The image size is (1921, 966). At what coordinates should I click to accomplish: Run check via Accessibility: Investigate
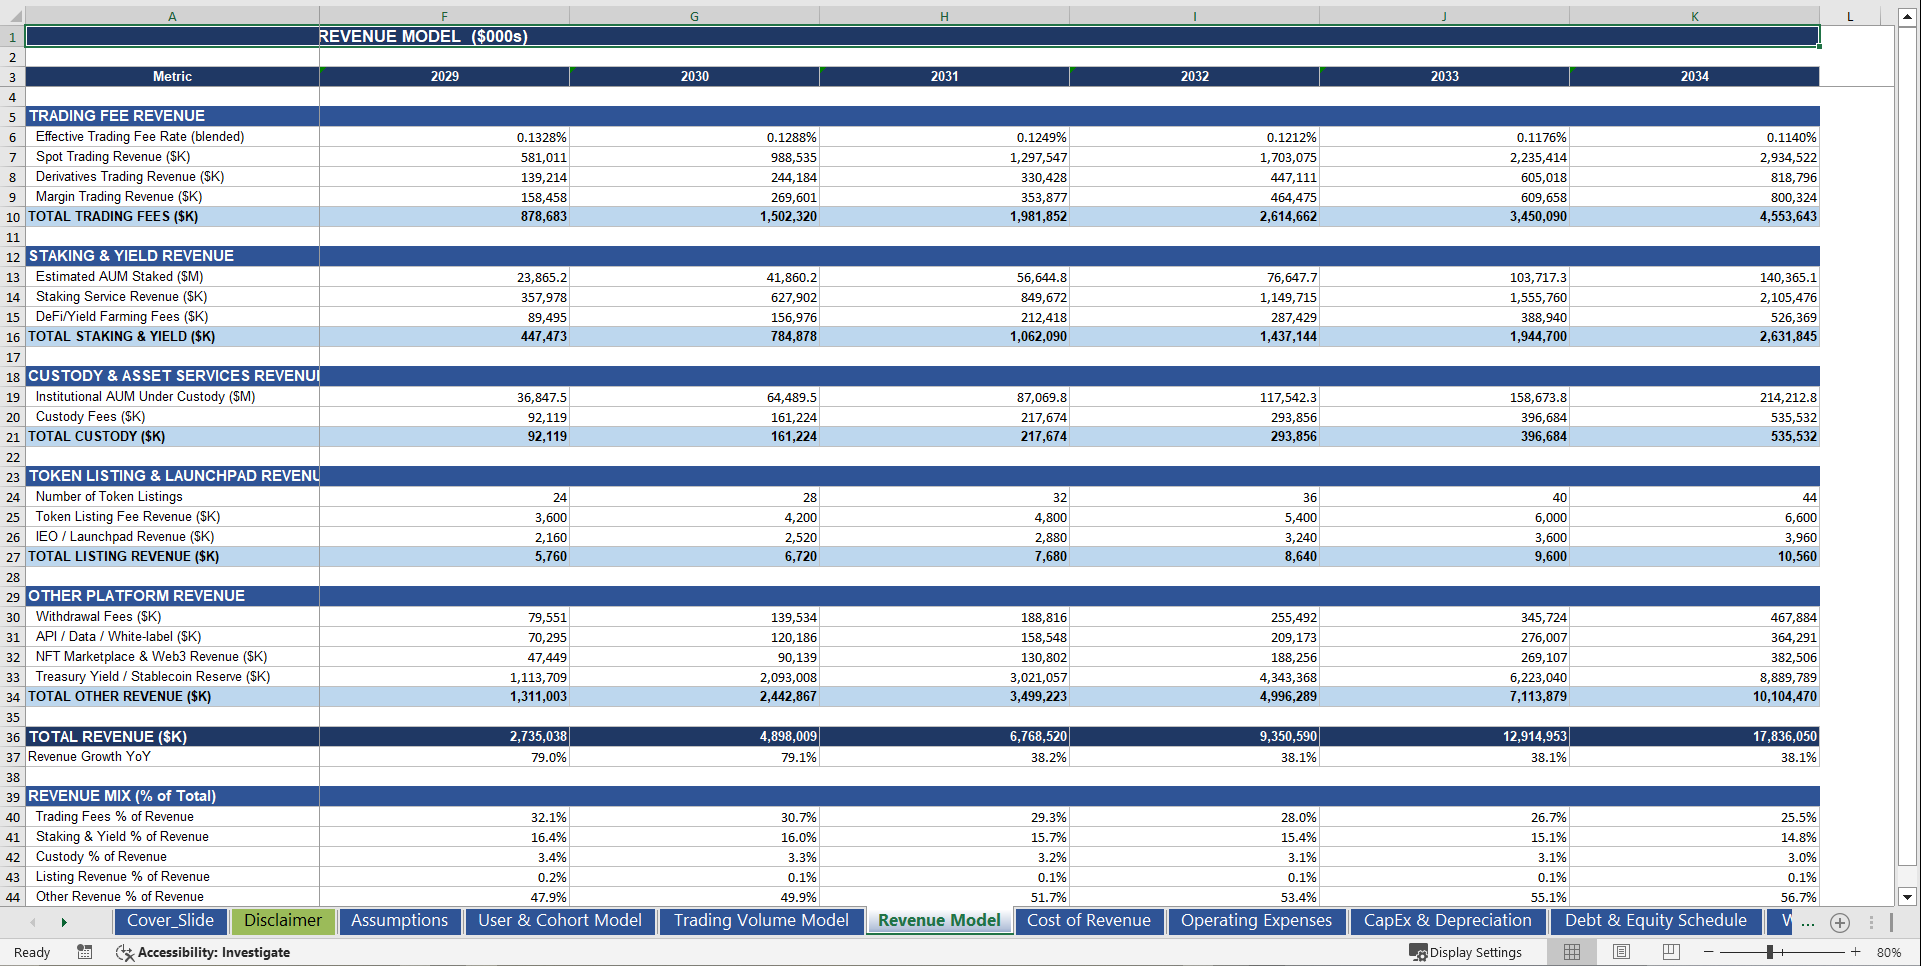point(215,953)
